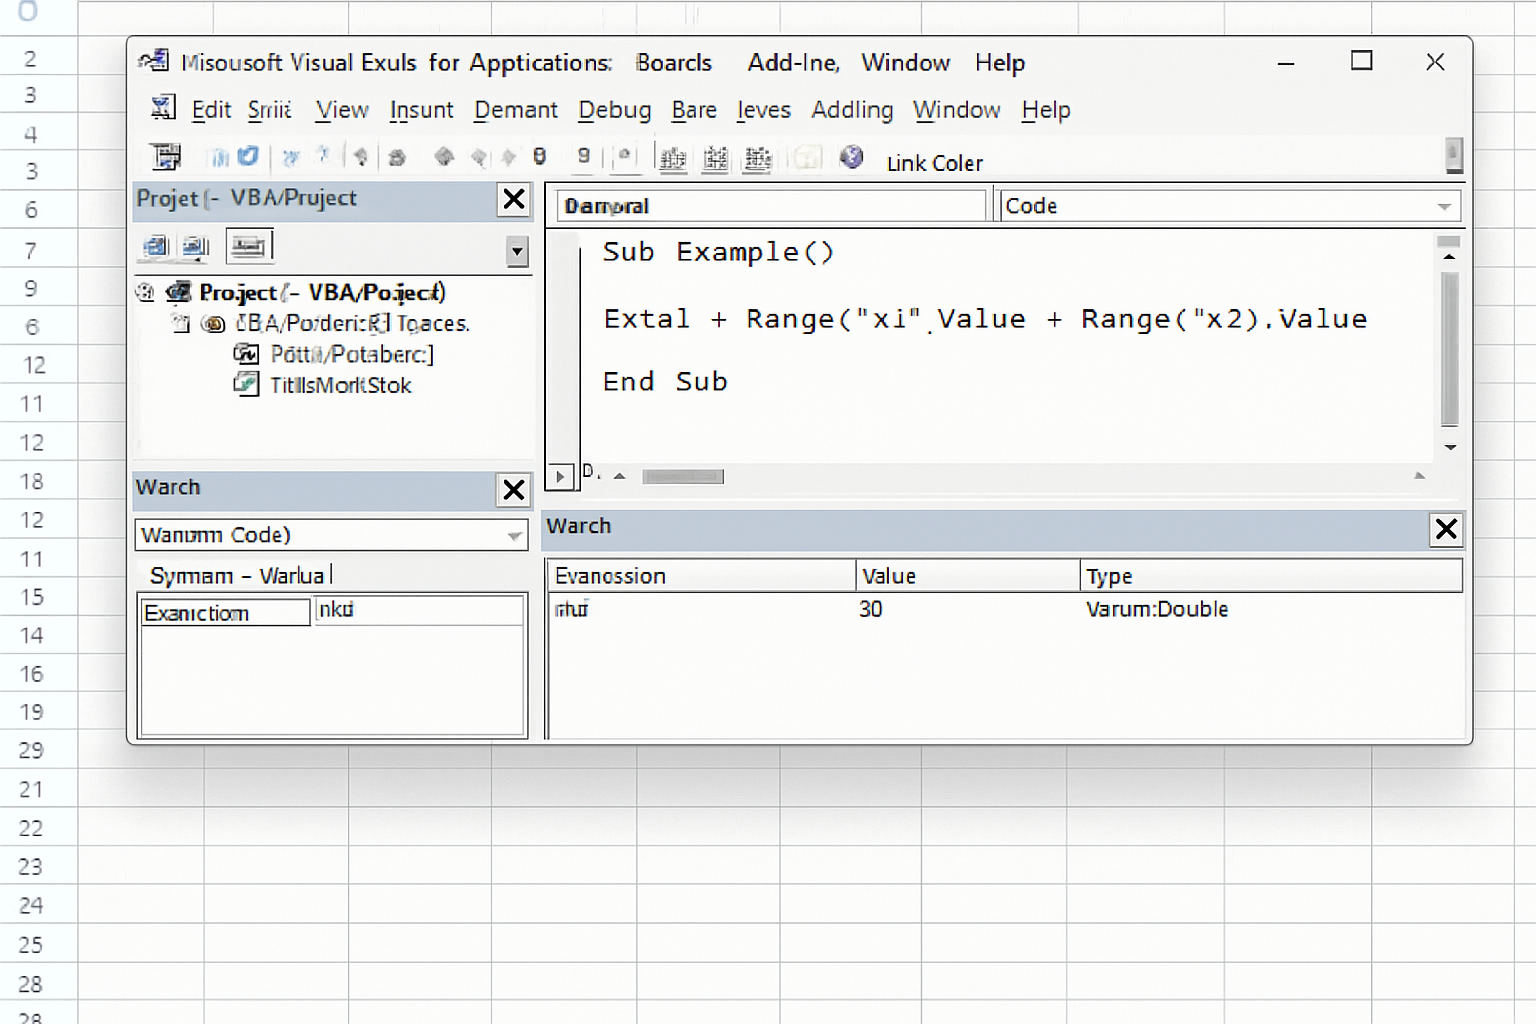Viewport: 1536px width, 1024px height.
Task: Open the Debug menu
Action: [x=614, y=110]
